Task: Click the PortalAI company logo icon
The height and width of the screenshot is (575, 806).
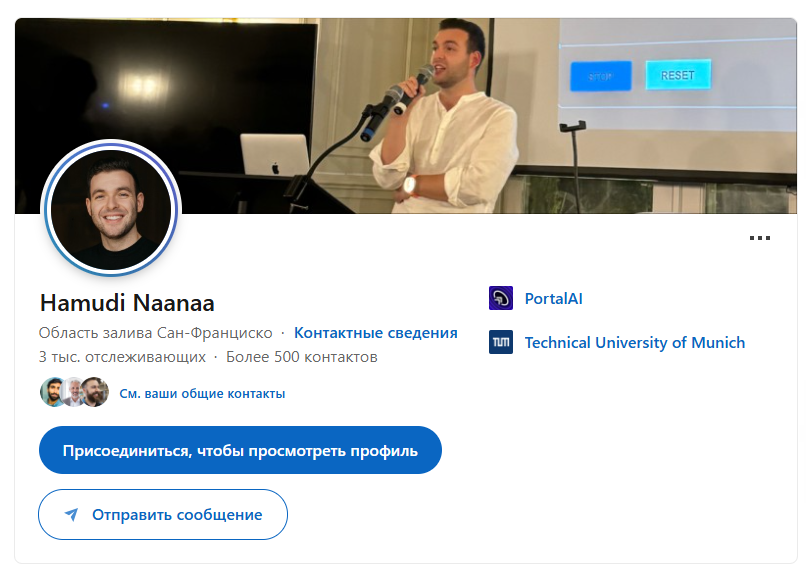Action: (501, 298)
